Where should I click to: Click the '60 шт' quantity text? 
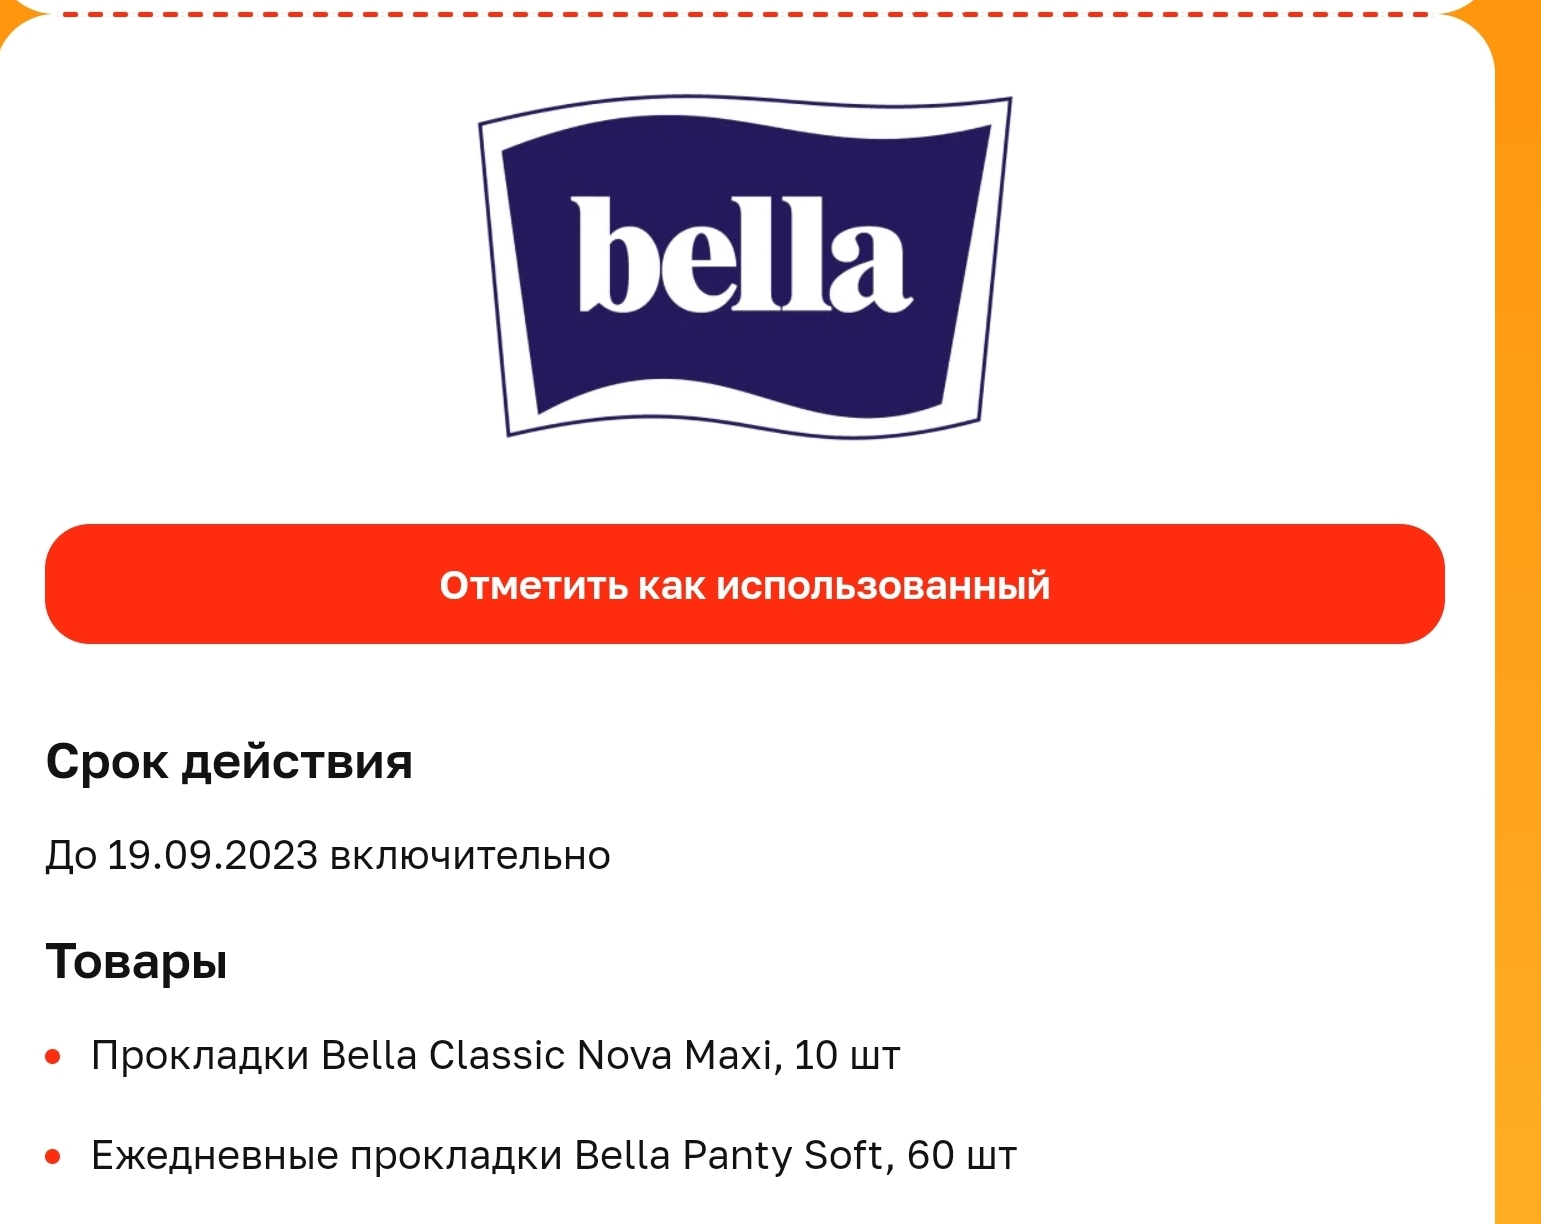[962, 1156]
